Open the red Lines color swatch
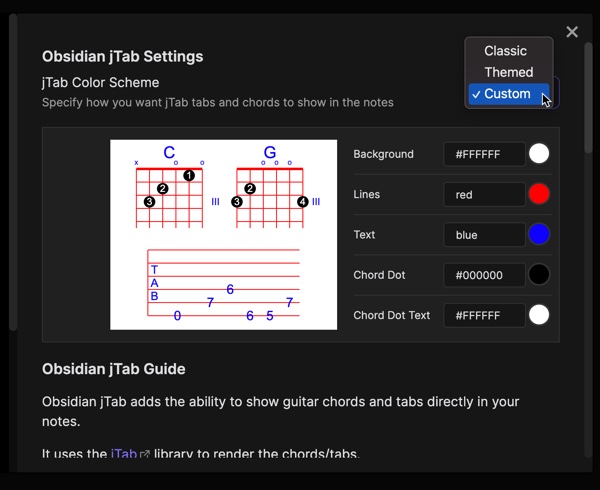This screenshot has width=600, height=490. click(x=539, y=194)
